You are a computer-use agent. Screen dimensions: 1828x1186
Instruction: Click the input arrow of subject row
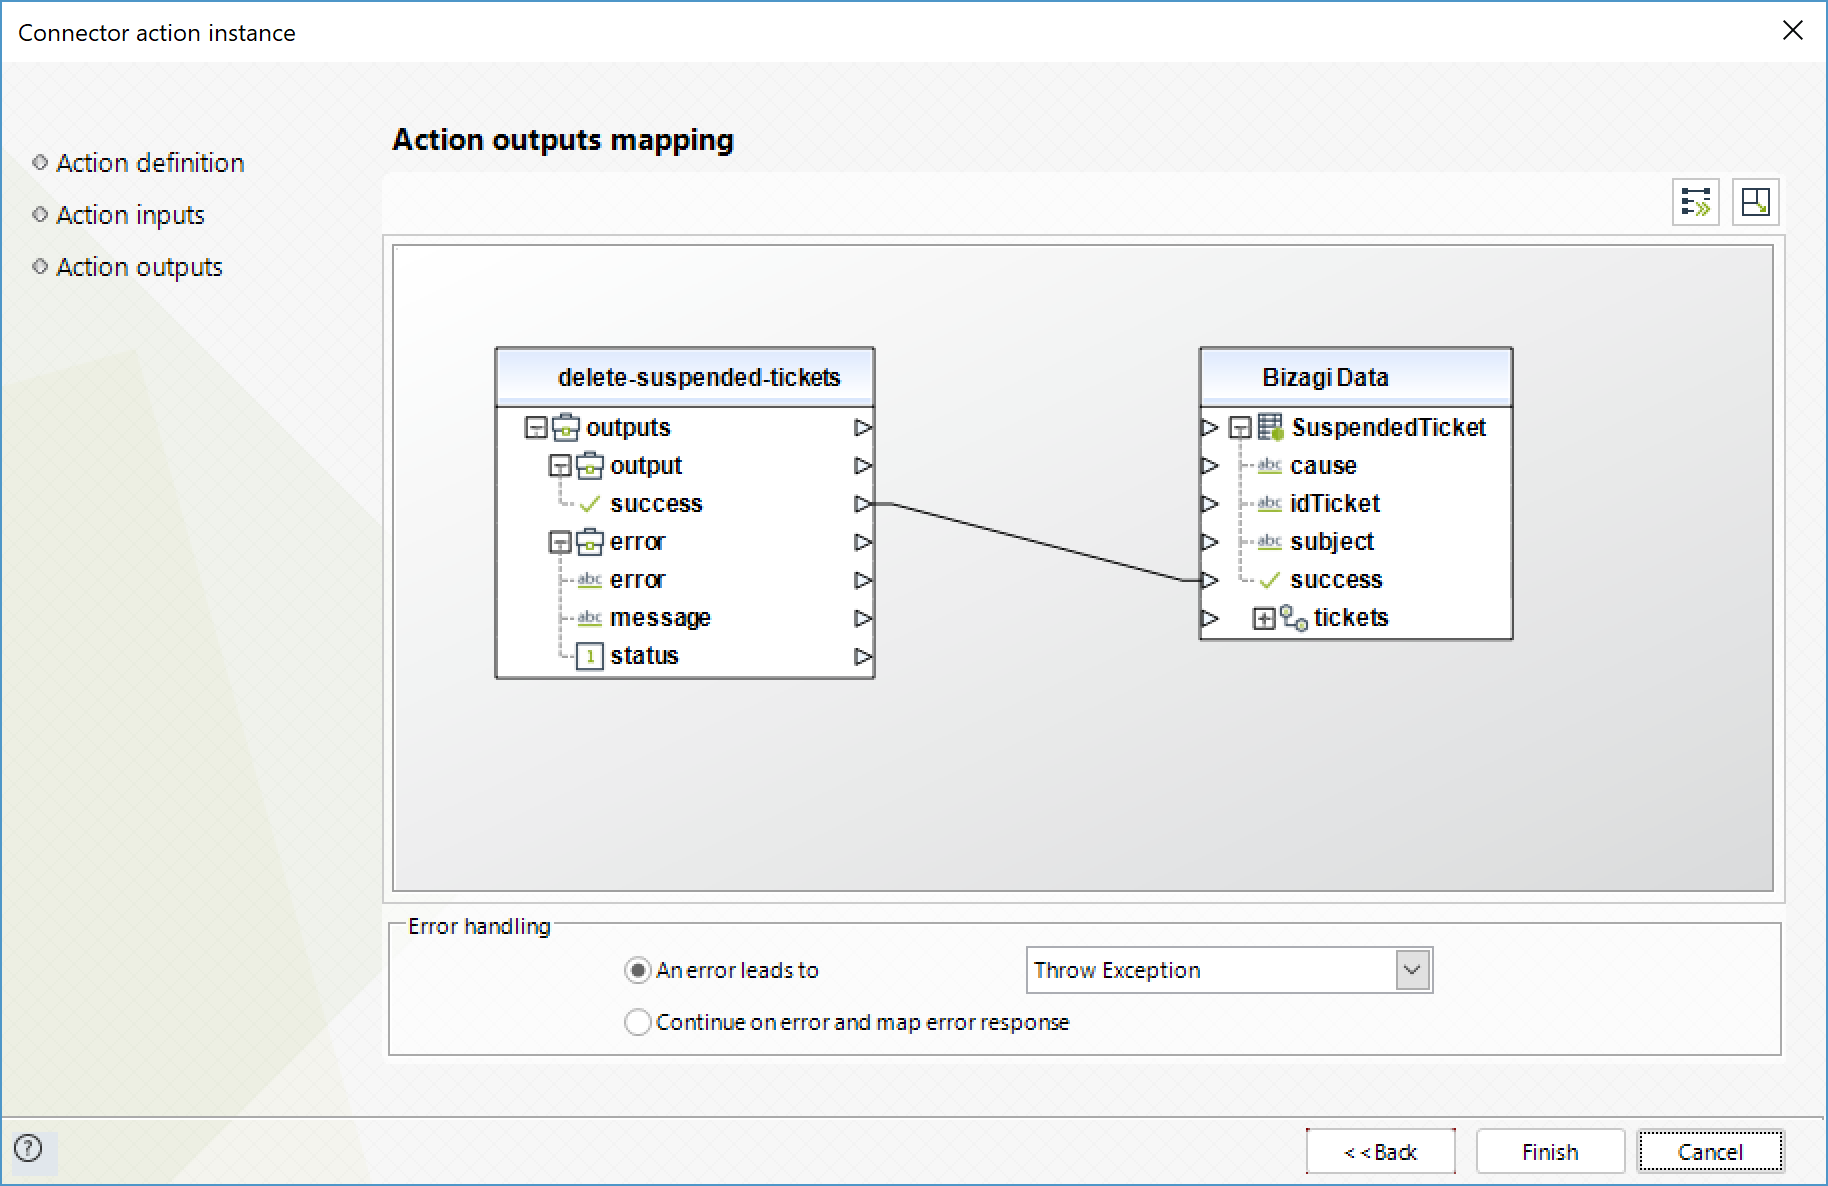point(1210,541)
